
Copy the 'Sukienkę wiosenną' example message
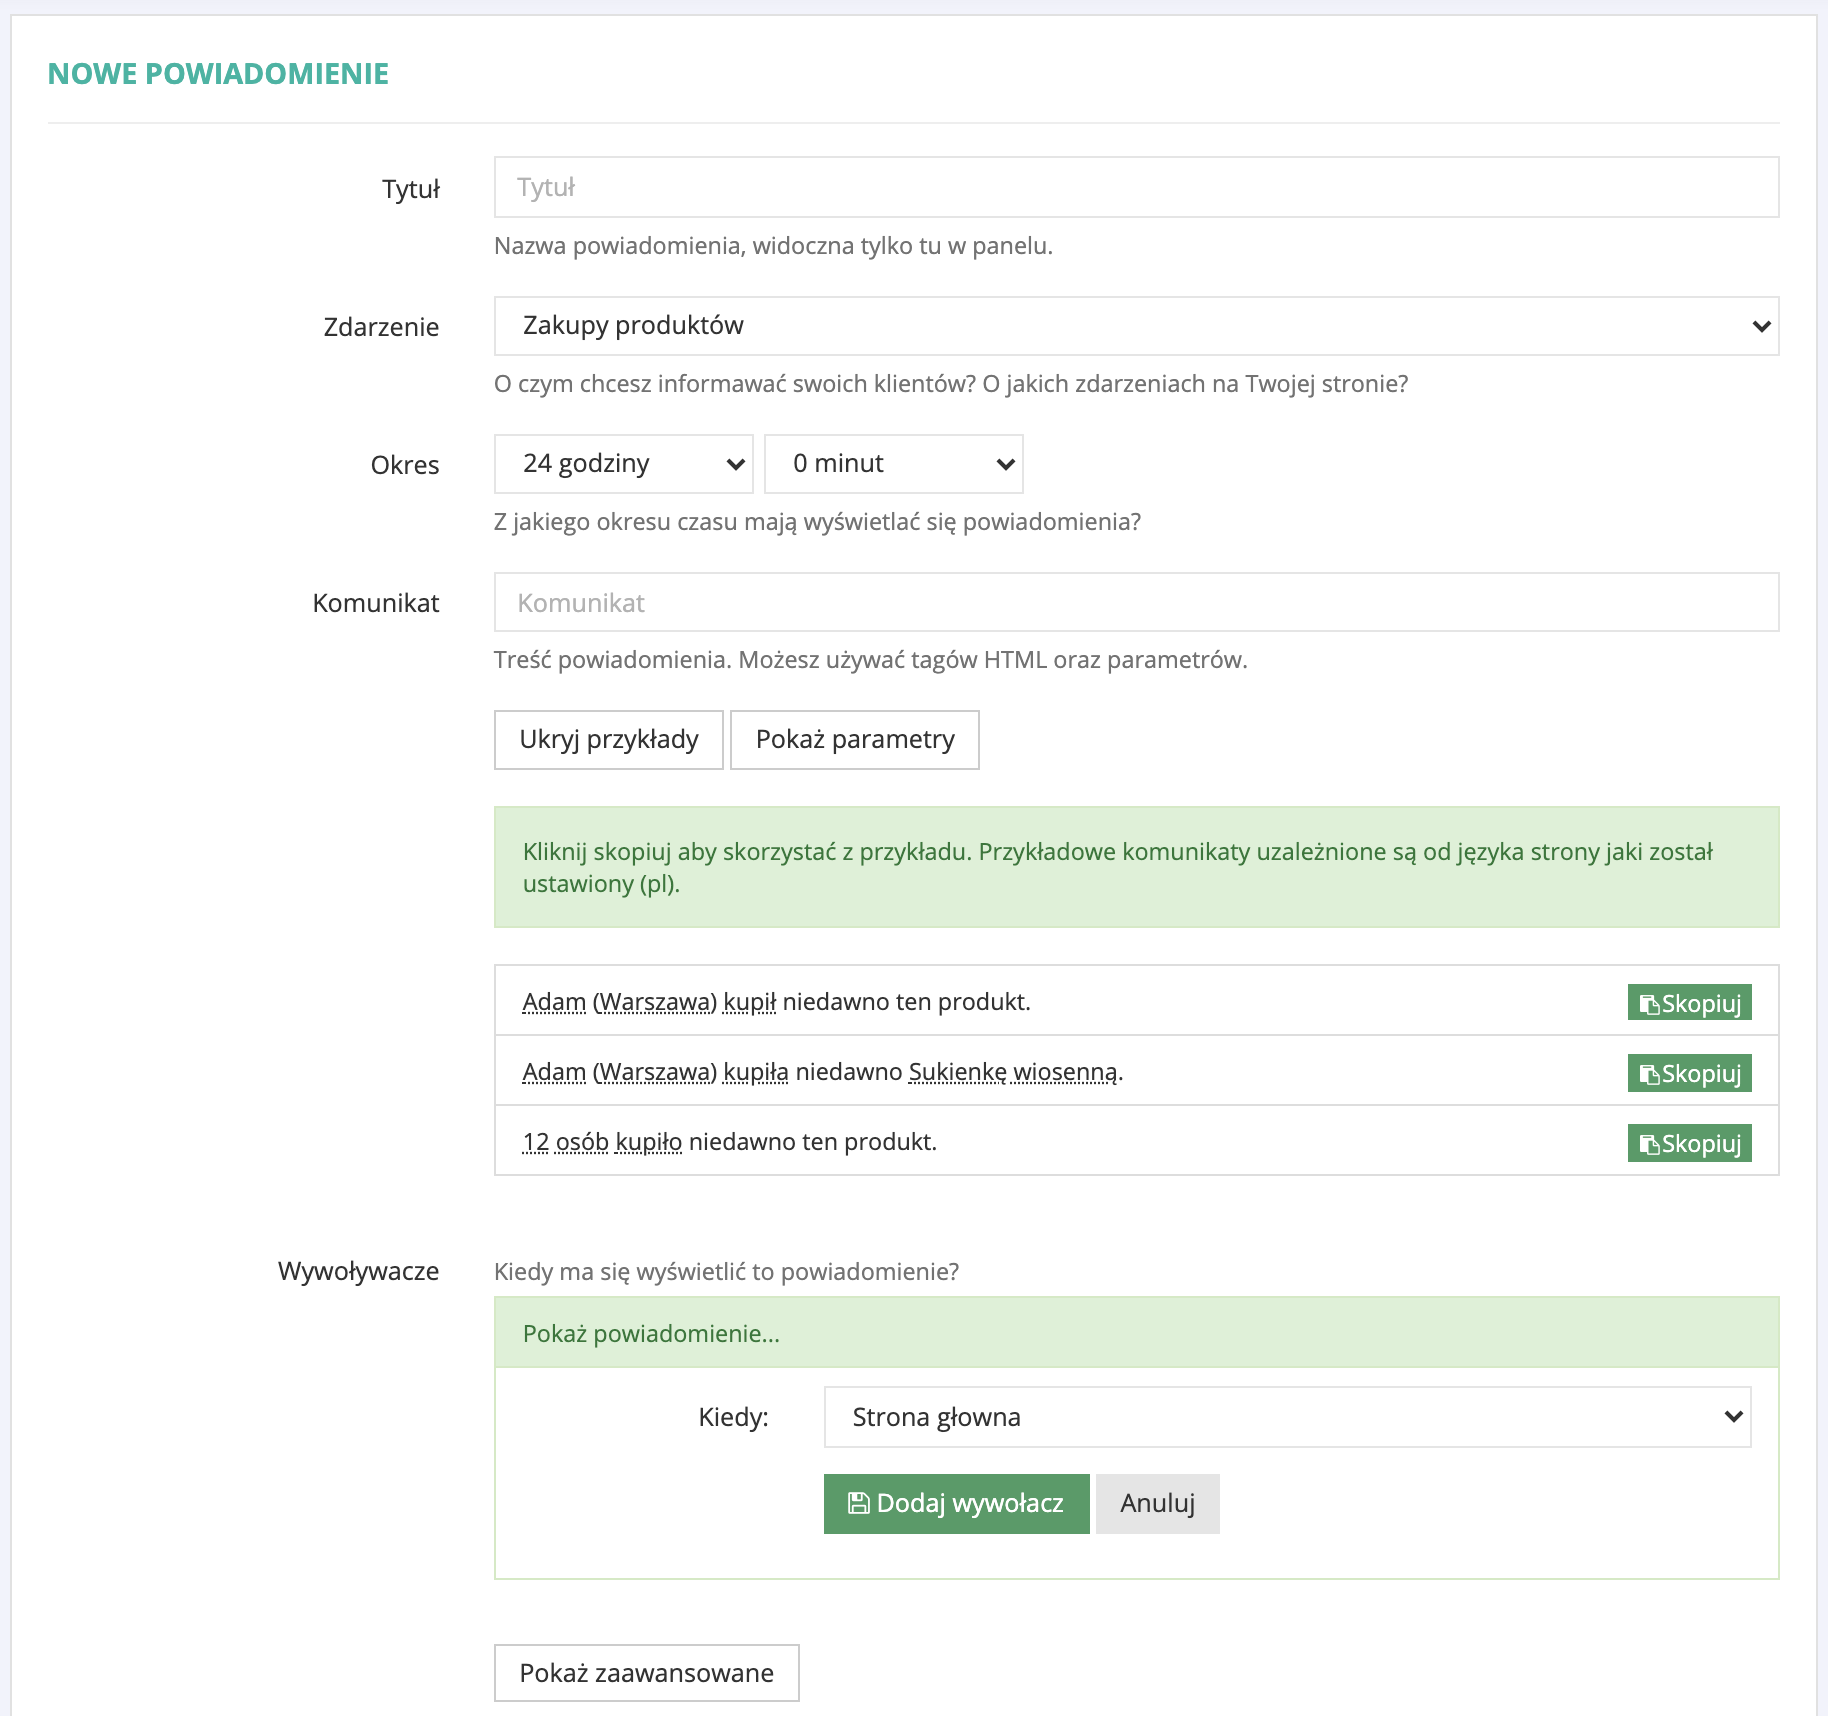(x=1688, y=1073)
